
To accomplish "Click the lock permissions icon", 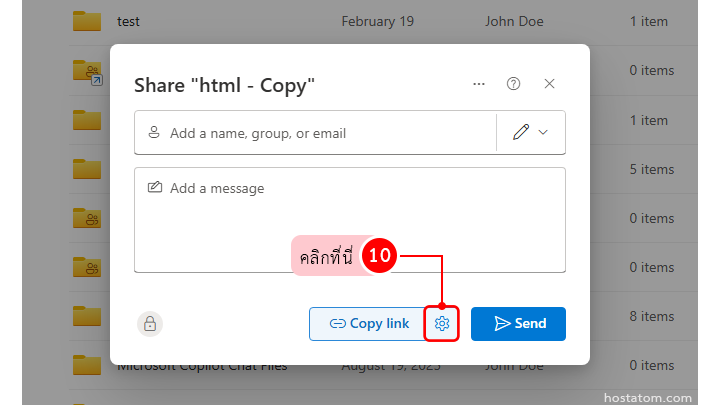I will pos(150,323).
